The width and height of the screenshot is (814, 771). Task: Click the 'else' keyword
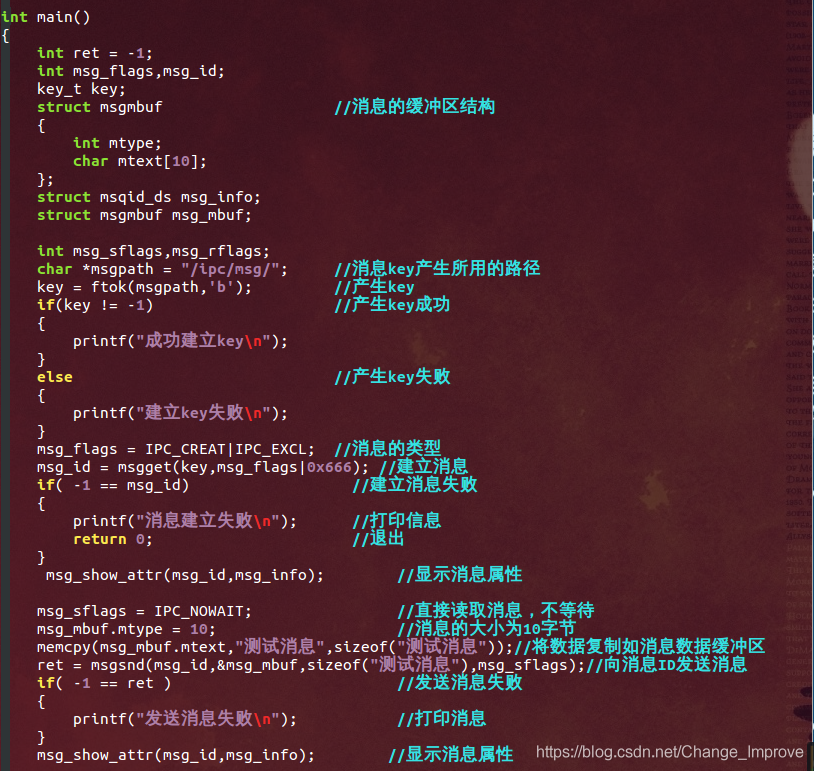coord(55,377)
